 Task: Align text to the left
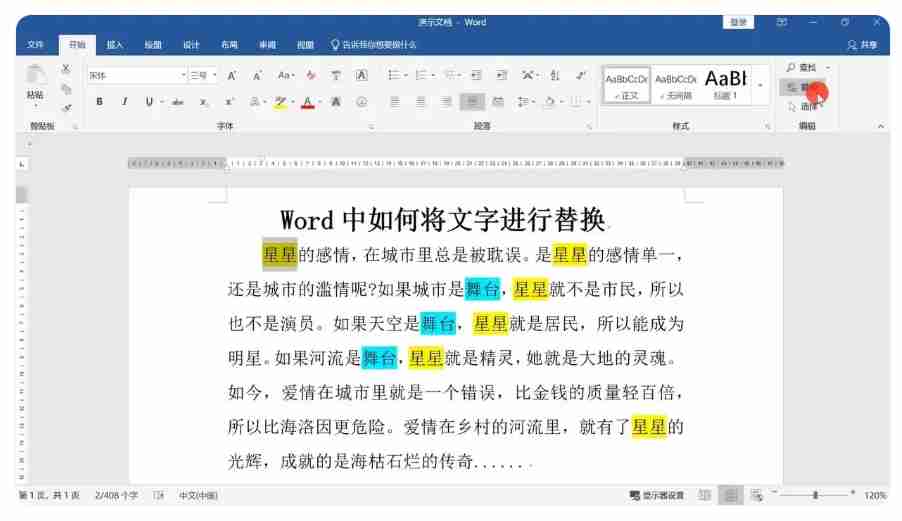pos(395,102)
